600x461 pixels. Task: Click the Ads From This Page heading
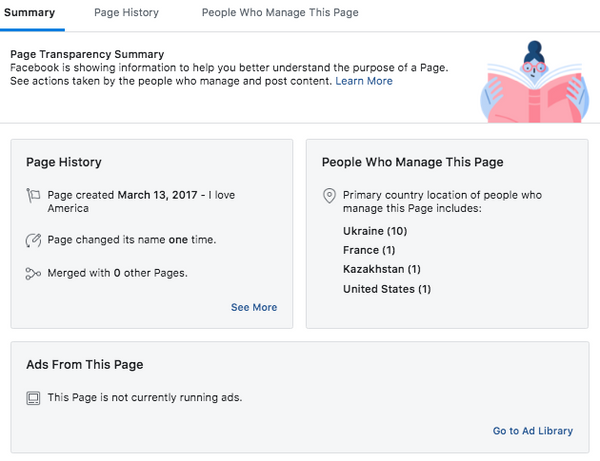point(85,365)
